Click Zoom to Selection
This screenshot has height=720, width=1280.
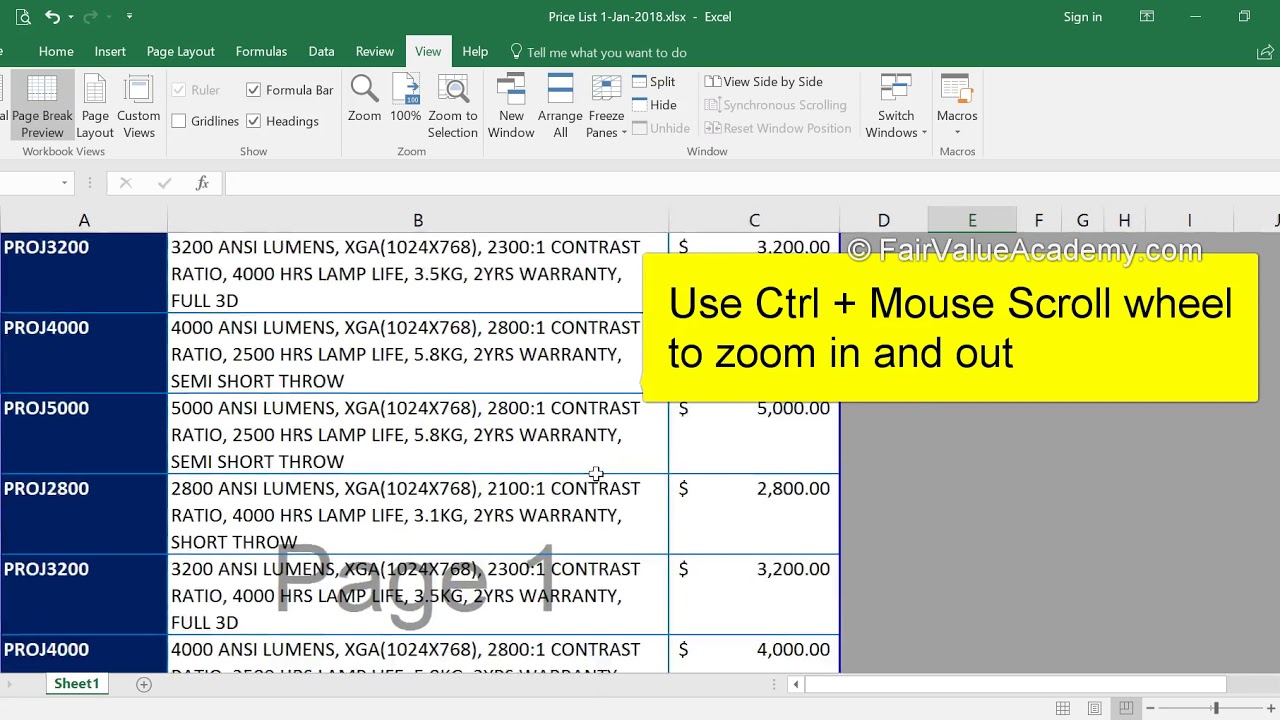(453, 106)
